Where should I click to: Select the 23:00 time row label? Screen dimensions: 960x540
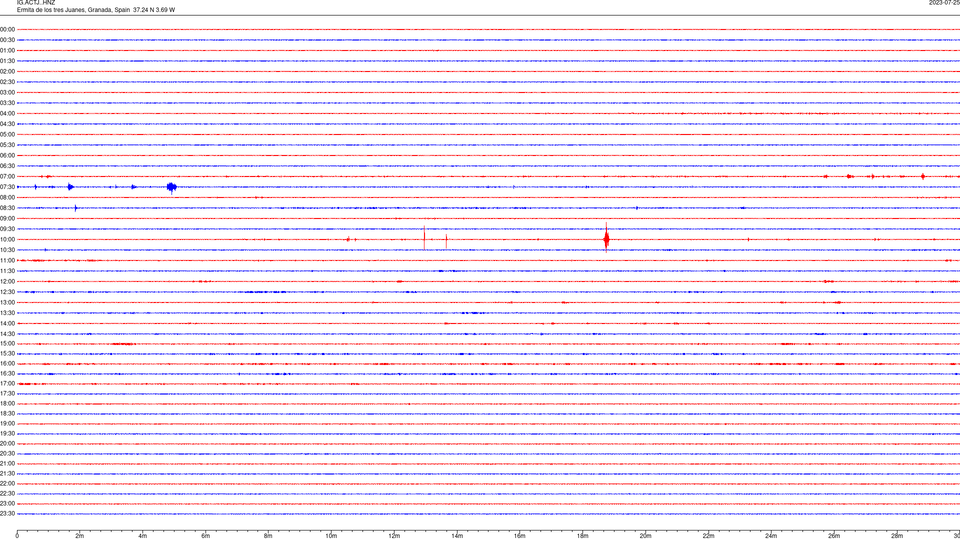[7, 504]
